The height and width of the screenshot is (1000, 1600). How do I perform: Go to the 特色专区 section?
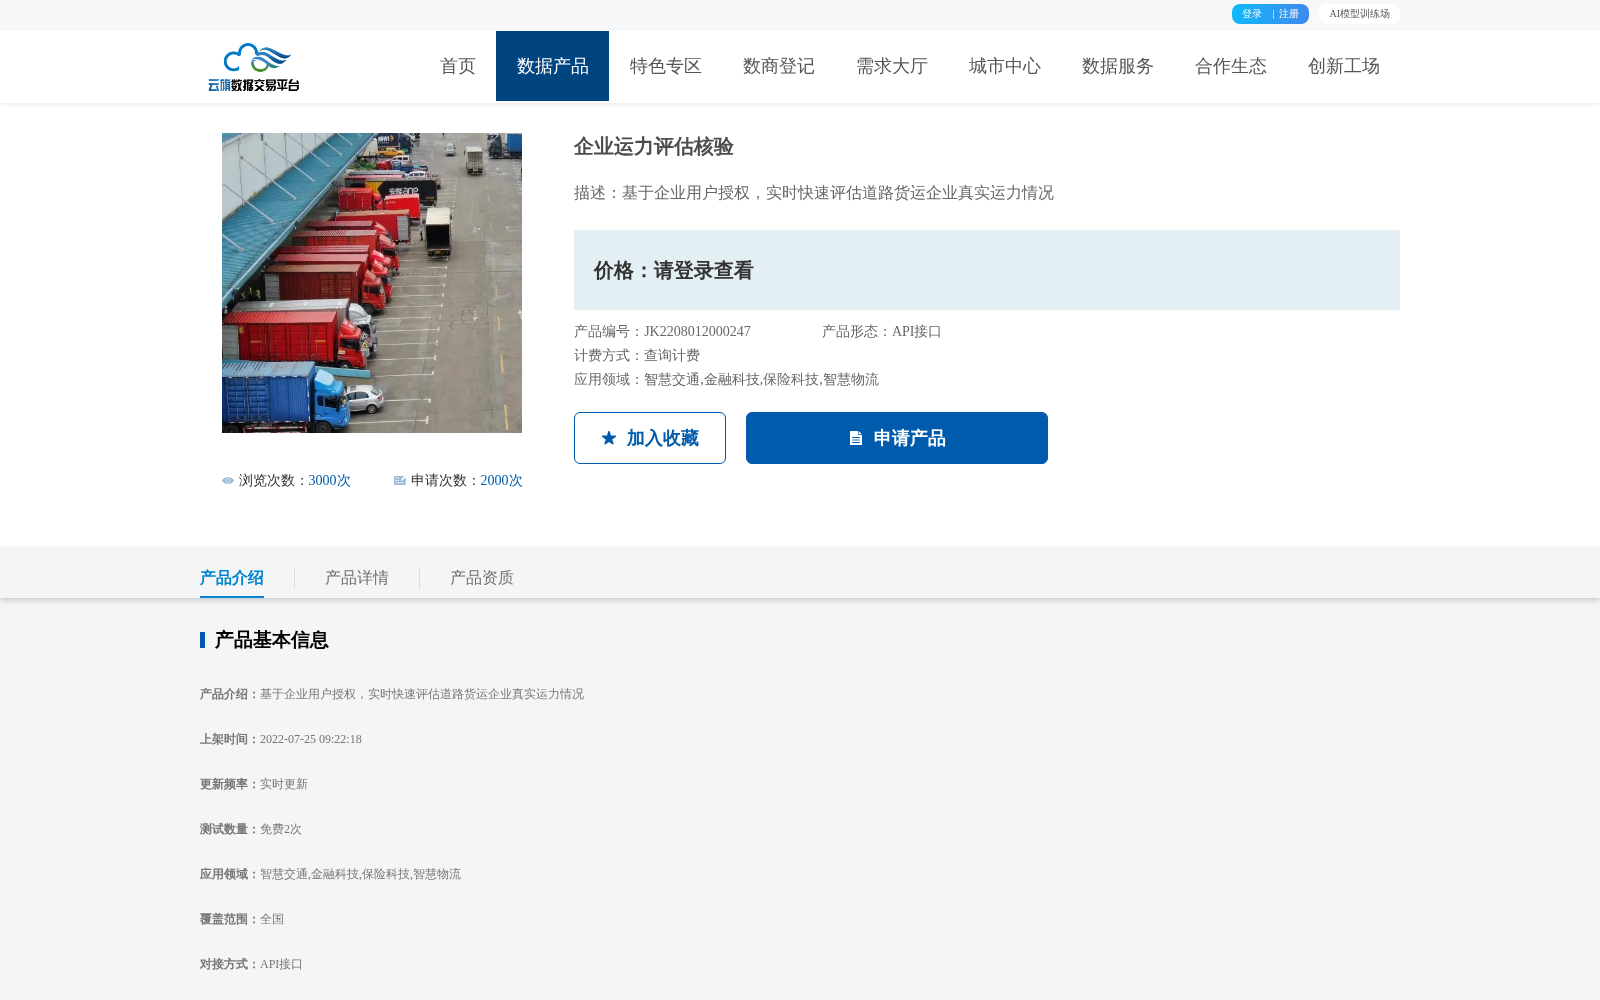665,66
